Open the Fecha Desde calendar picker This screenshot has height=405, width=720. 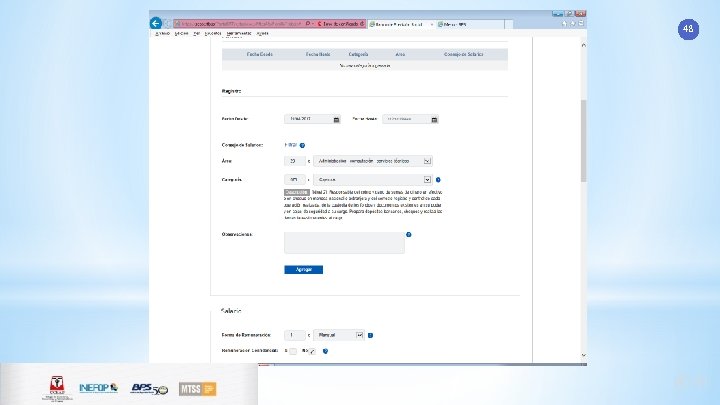(x=336, y=120)
